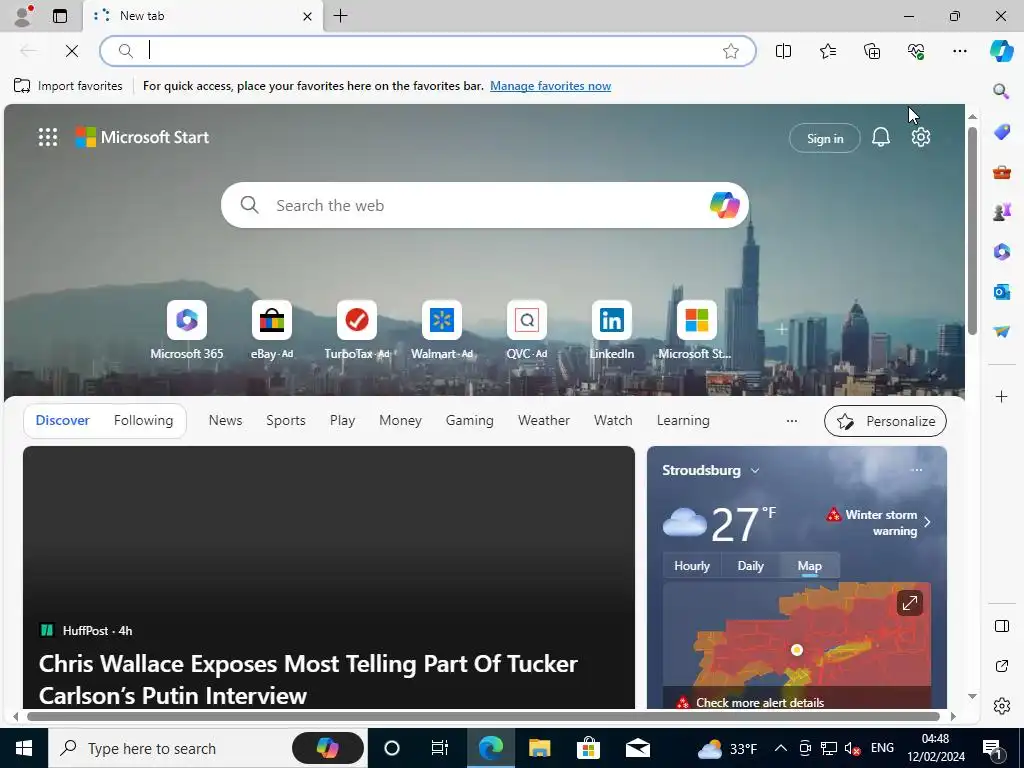Open the Walmart quick link

[441, 330]
